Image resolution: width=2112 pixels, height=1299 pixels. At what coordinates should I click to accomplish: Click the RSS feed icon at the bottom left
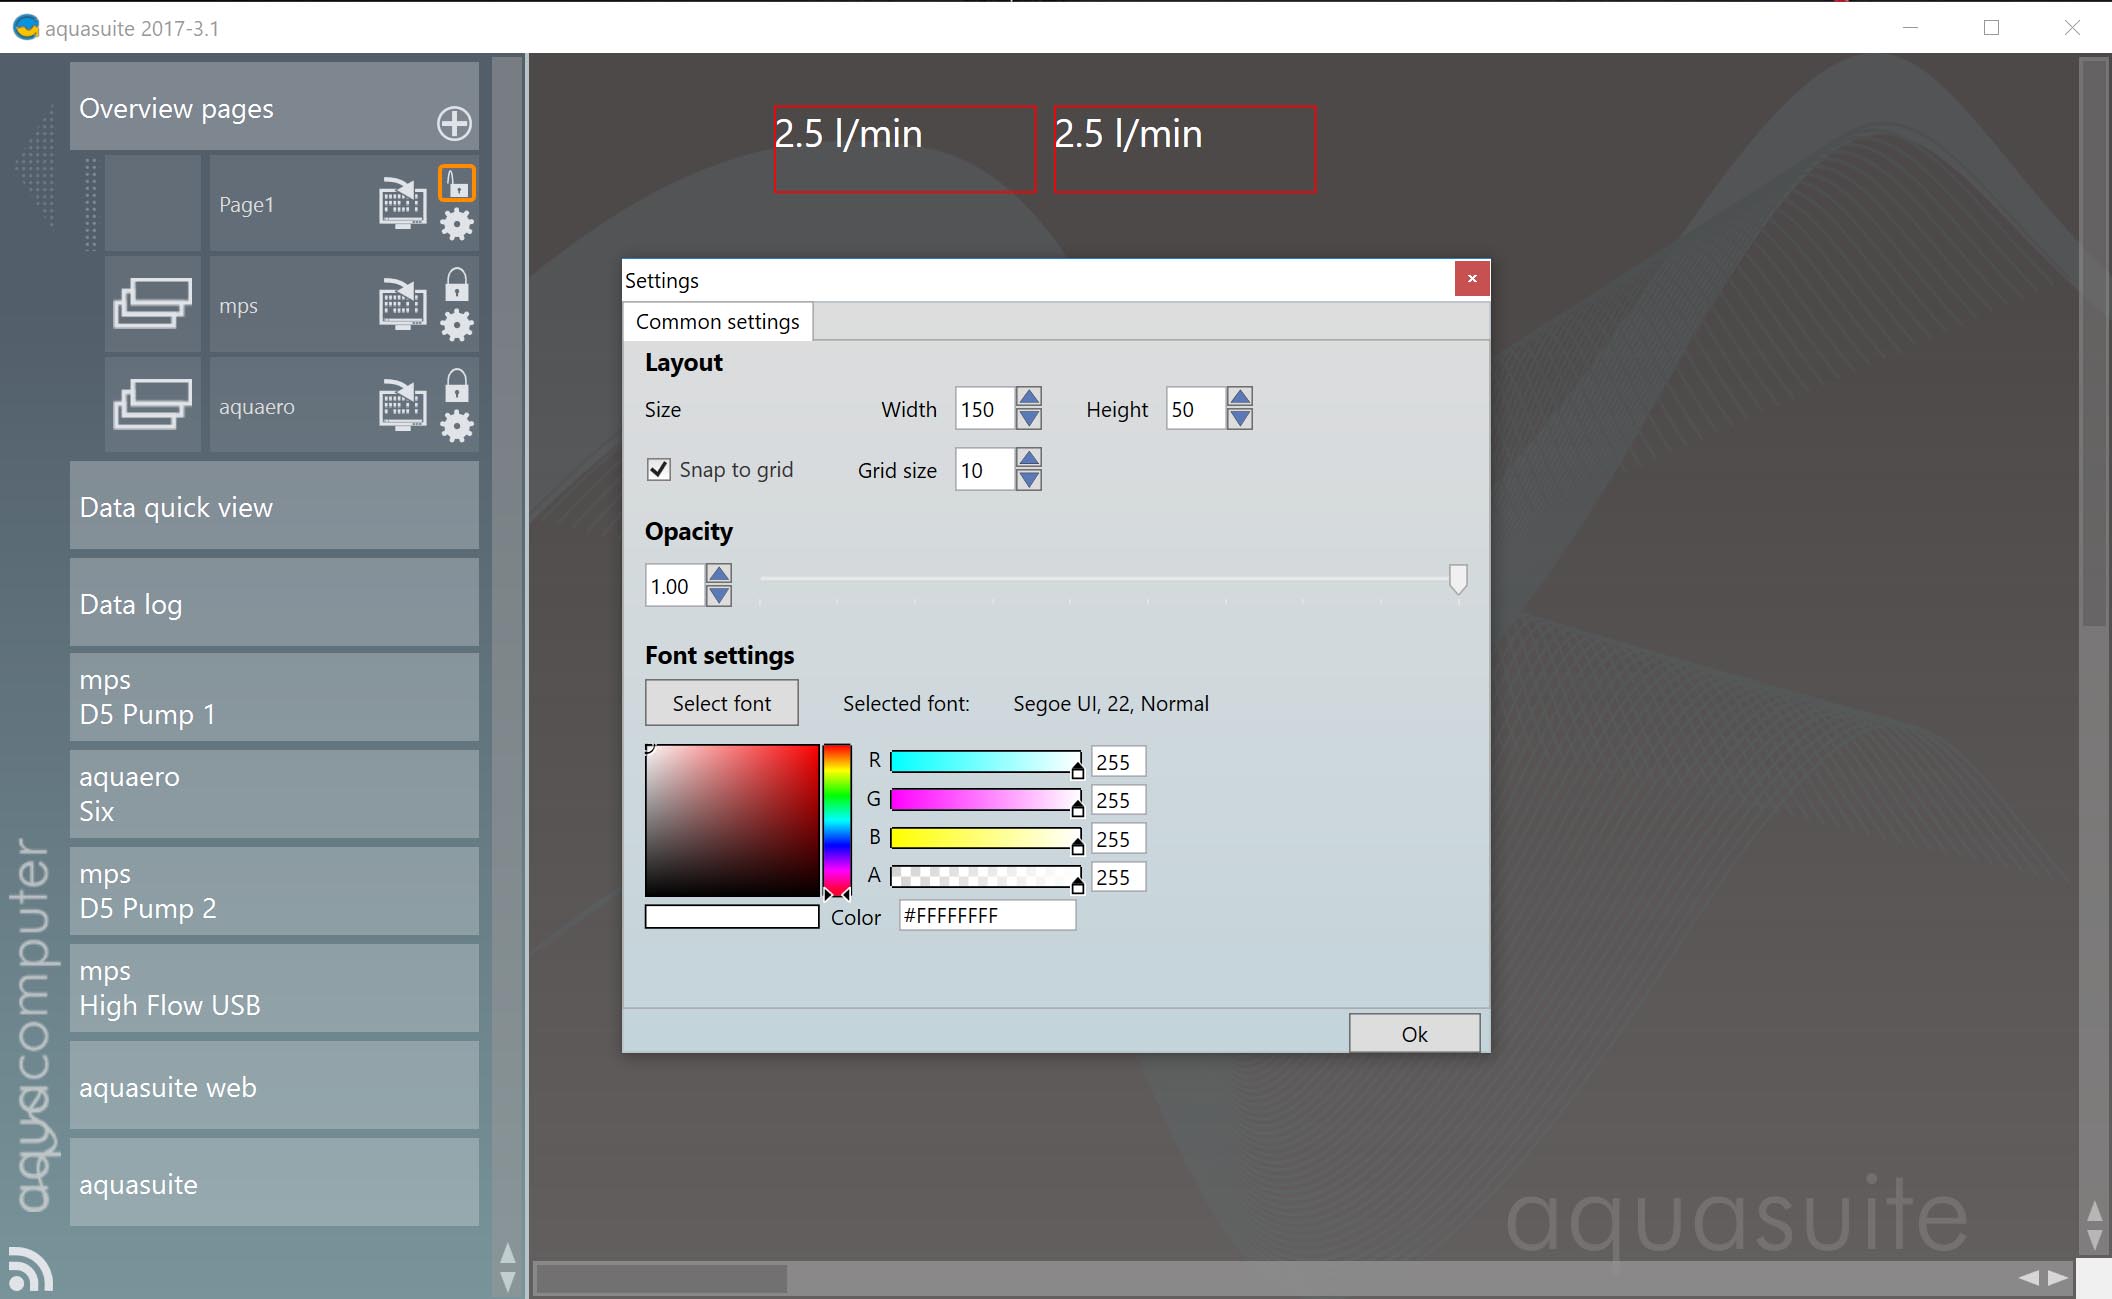pos(29,1270)
